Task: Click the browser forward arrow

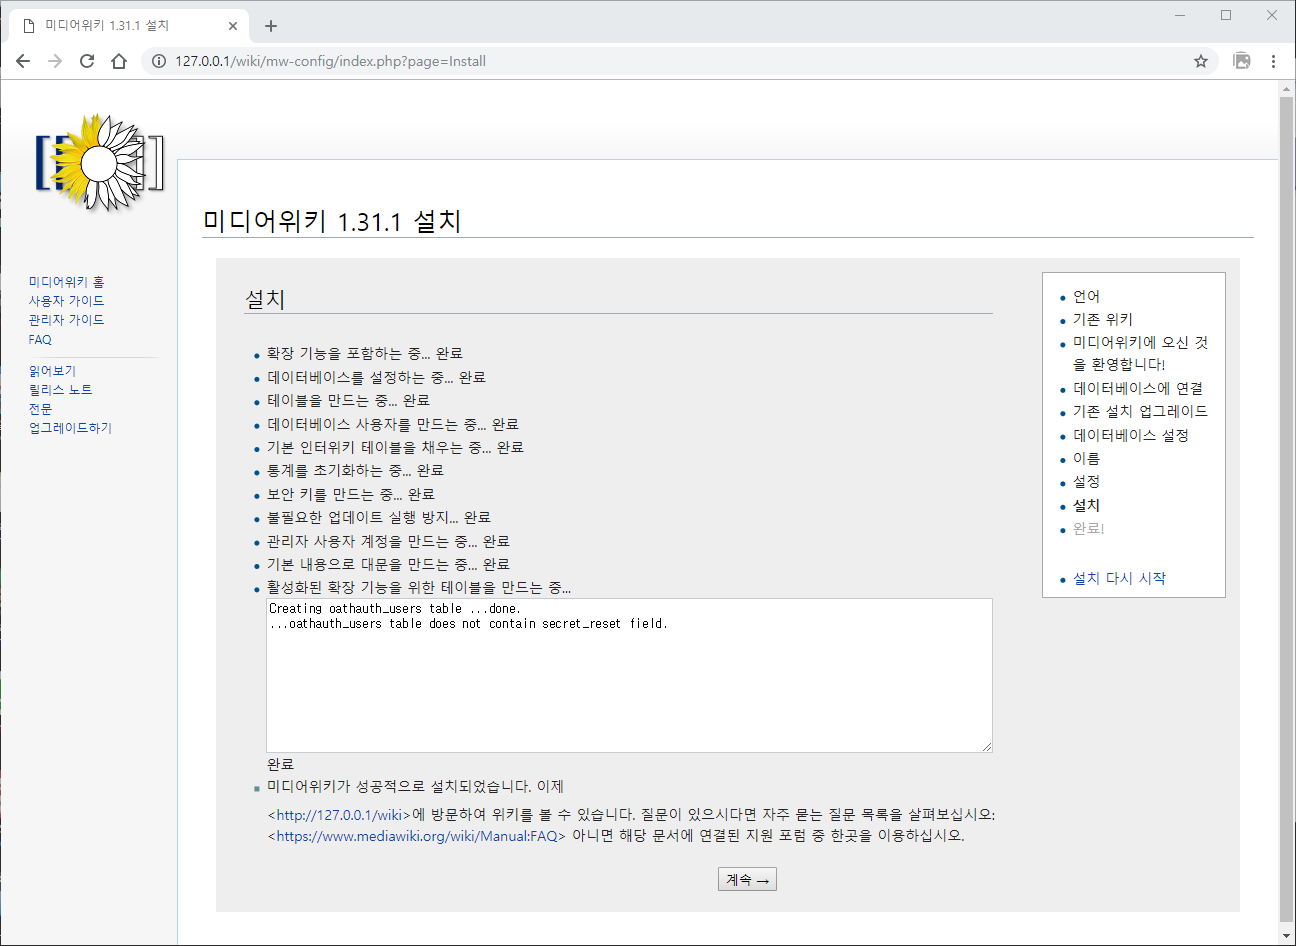Action: pos(55,61)
